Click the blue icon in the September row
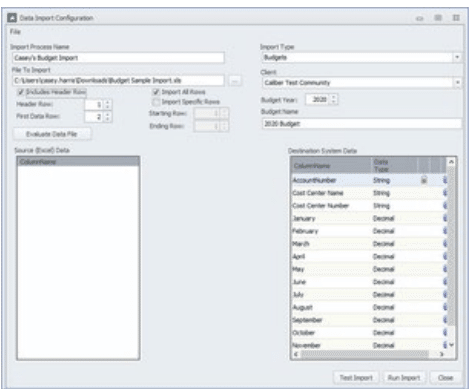 (445, 320)
